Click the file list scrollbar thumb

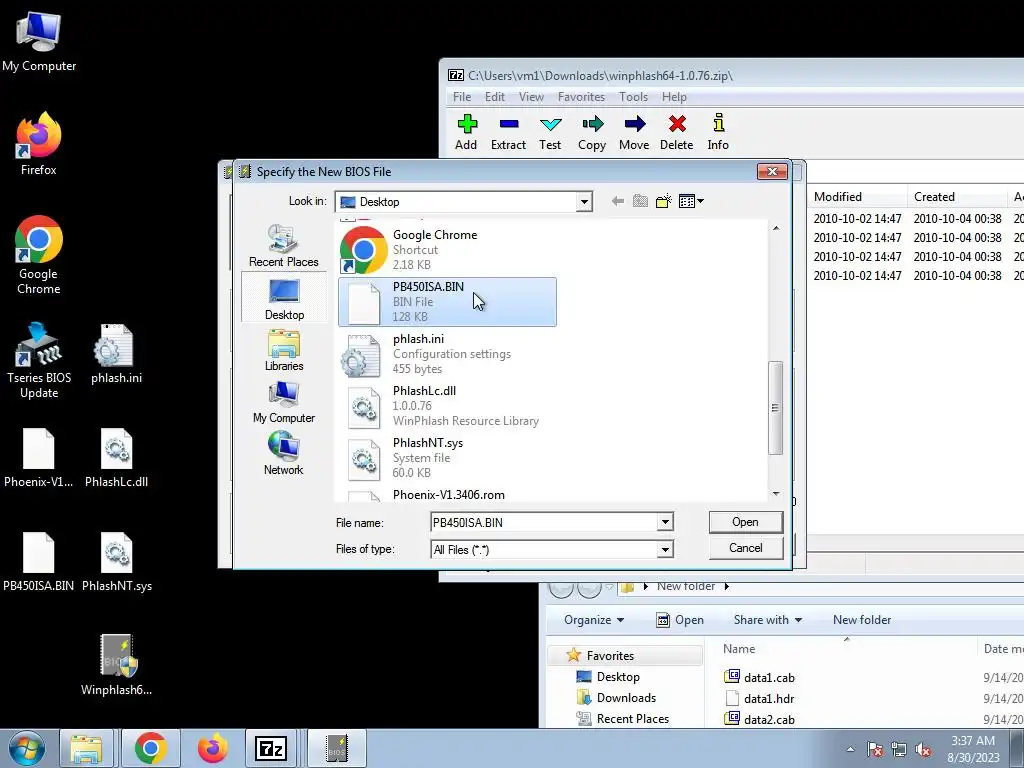click(776, 408)
